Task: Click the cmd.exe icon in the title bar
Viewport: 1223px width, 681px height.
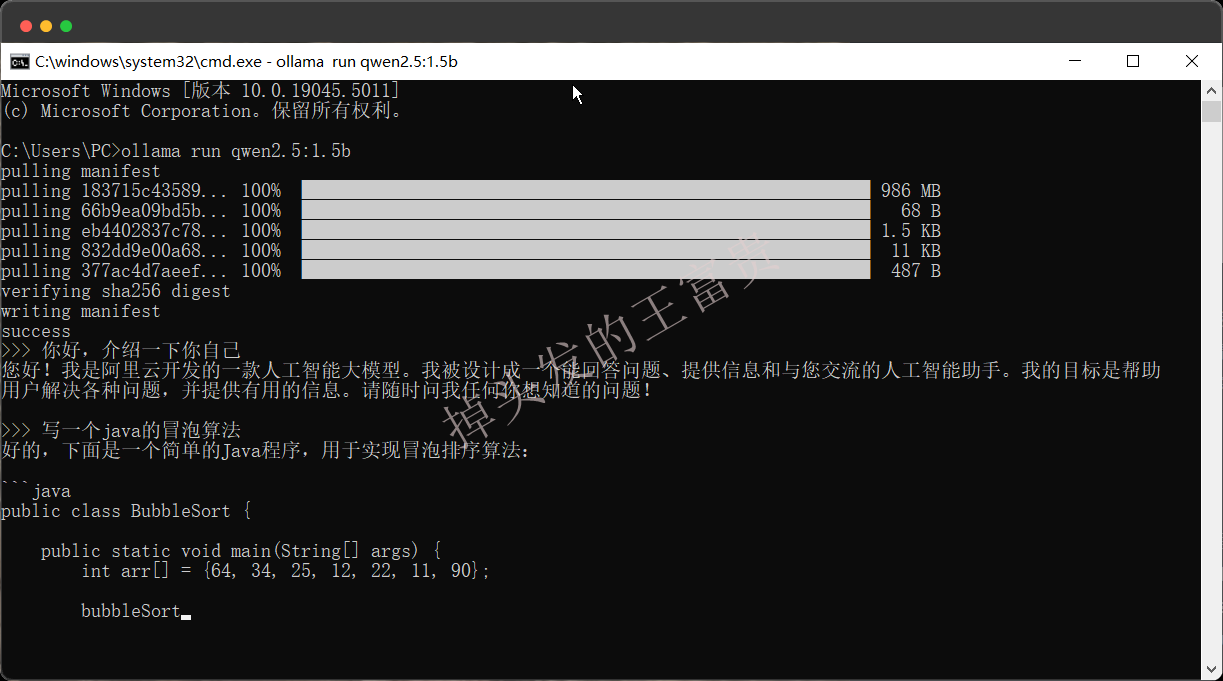Action: coord(19,61)
